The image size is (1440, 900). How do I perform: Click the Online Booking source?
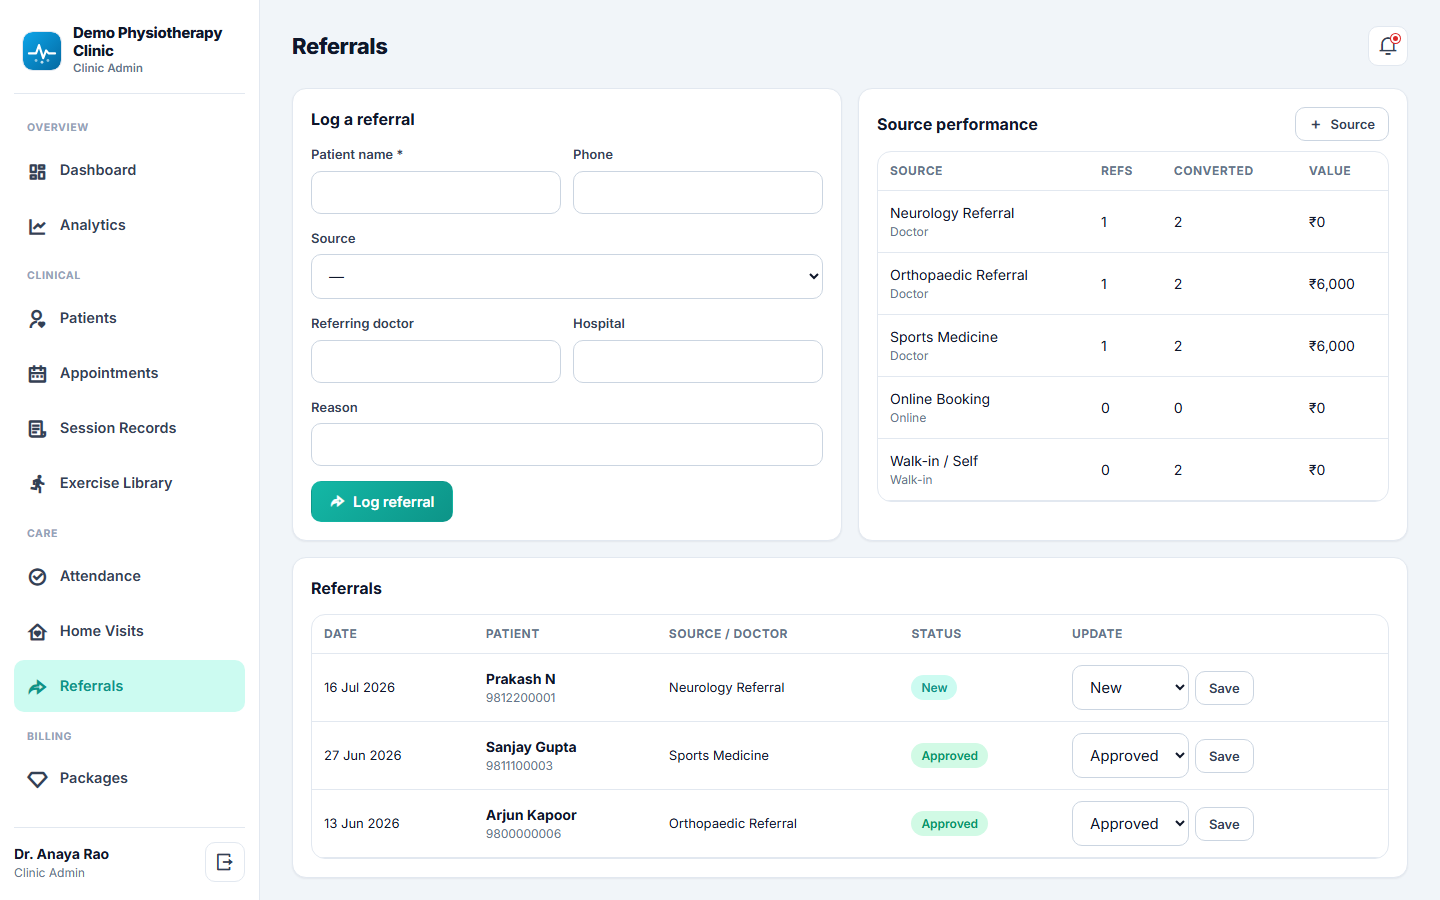[940, 399]
